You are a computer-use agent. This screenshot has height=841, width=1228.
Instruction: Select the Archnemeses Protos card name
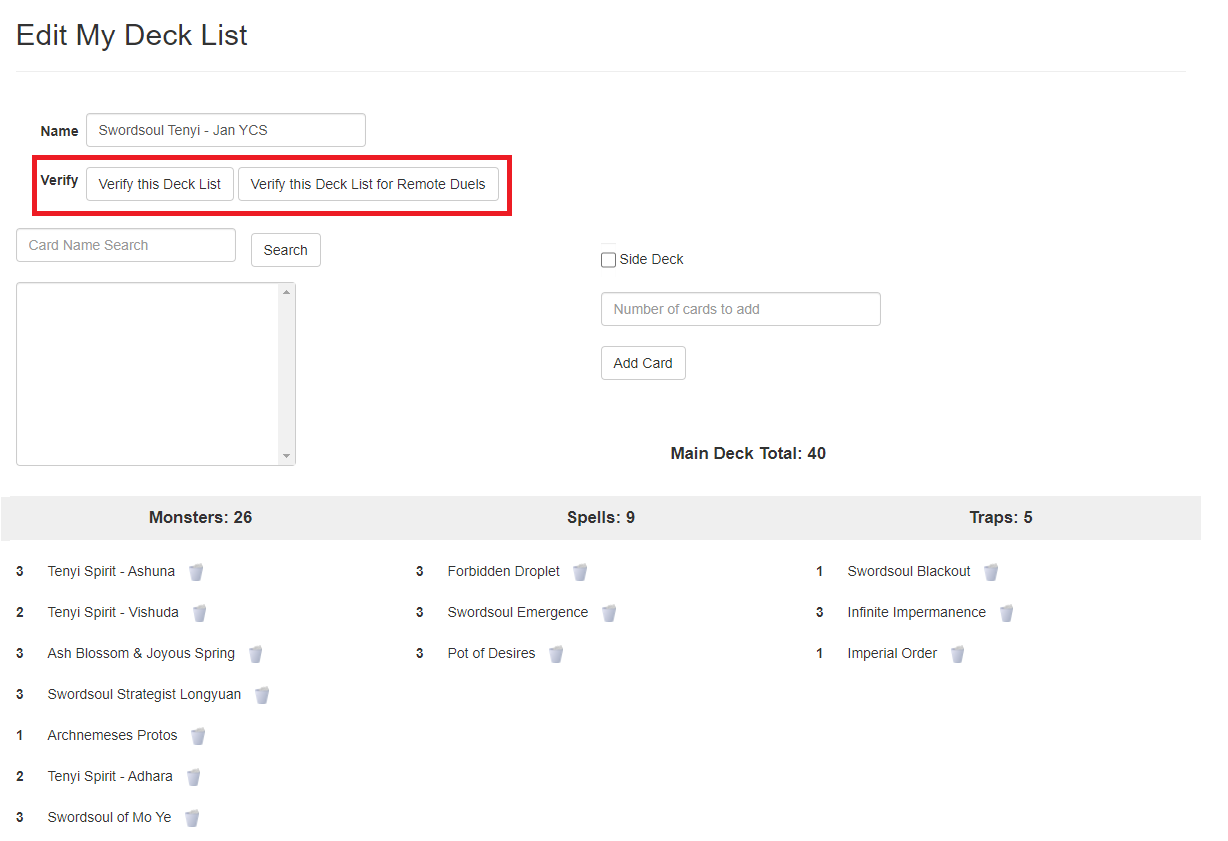112,736
